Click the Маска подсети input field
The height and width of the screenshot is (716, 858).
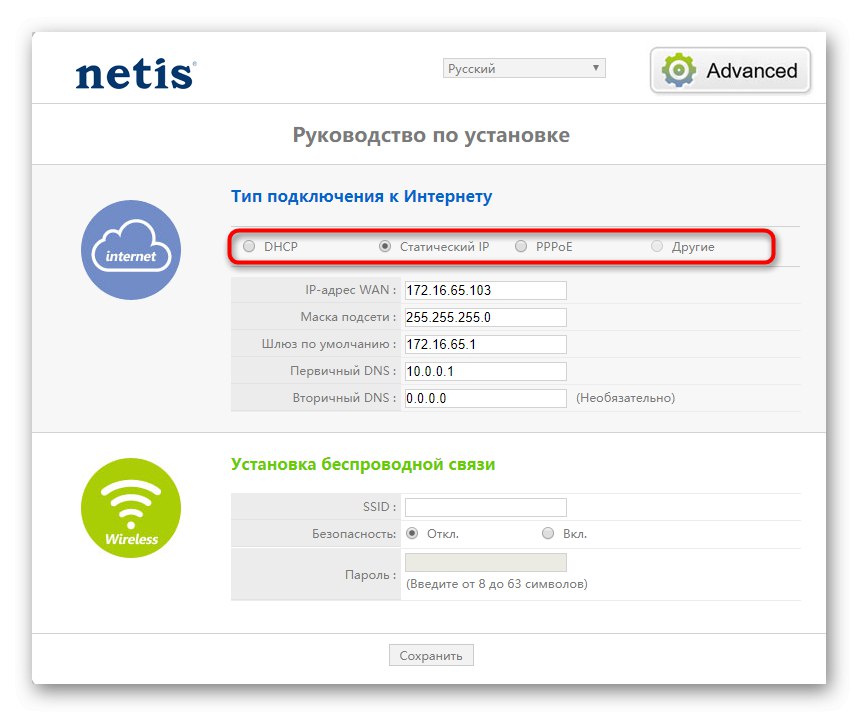[x=484, y=317]
